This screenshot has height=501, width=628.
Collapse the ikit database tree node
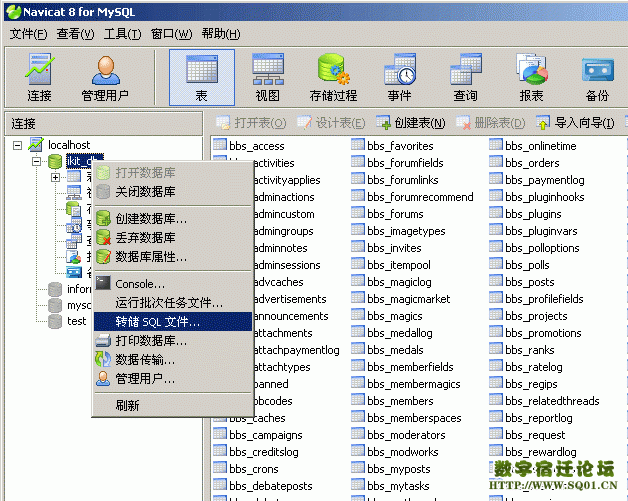[36, 161]
